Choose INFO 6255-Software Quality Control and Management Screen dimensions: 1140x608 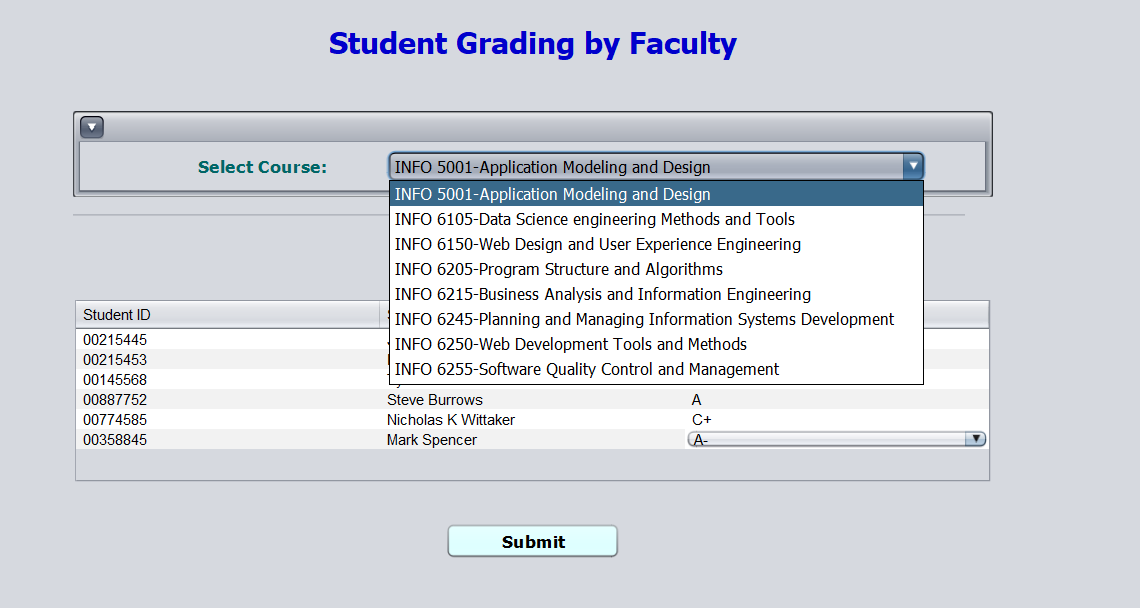(657, 369)
